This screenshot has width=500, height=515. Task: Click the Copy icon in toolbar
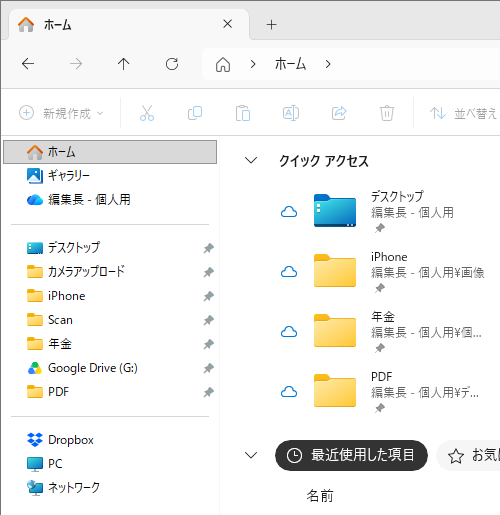point(195,113)
